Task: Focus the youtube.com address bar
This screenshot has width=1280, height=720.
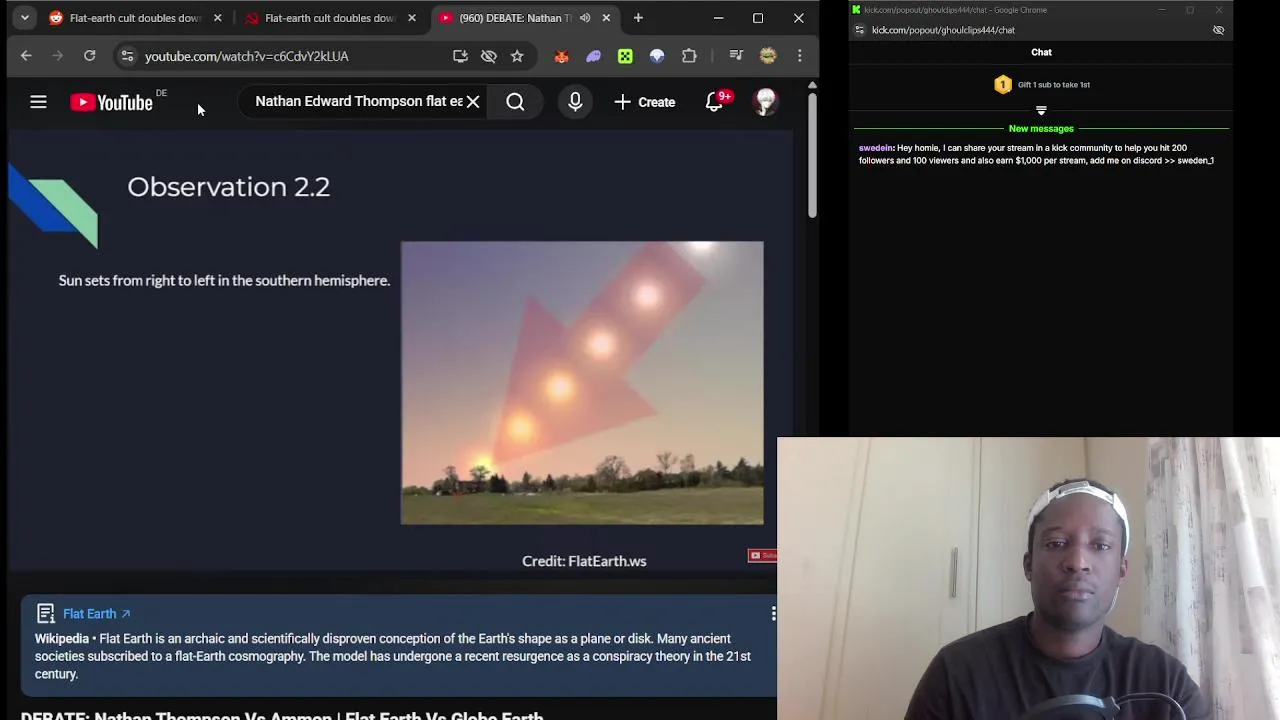Action: tap(246, 56)
